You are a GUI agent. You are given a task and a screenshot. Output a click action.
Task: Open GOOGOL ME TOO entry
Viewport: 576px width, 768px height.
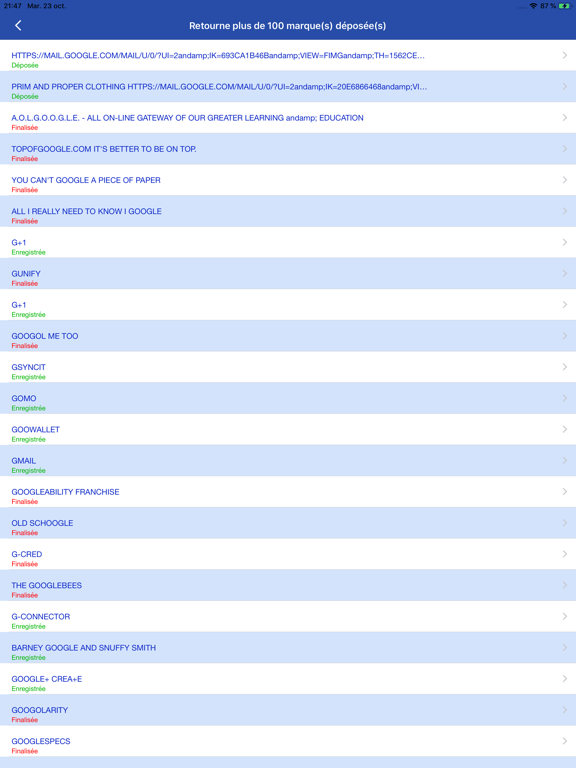pos(288,336)
